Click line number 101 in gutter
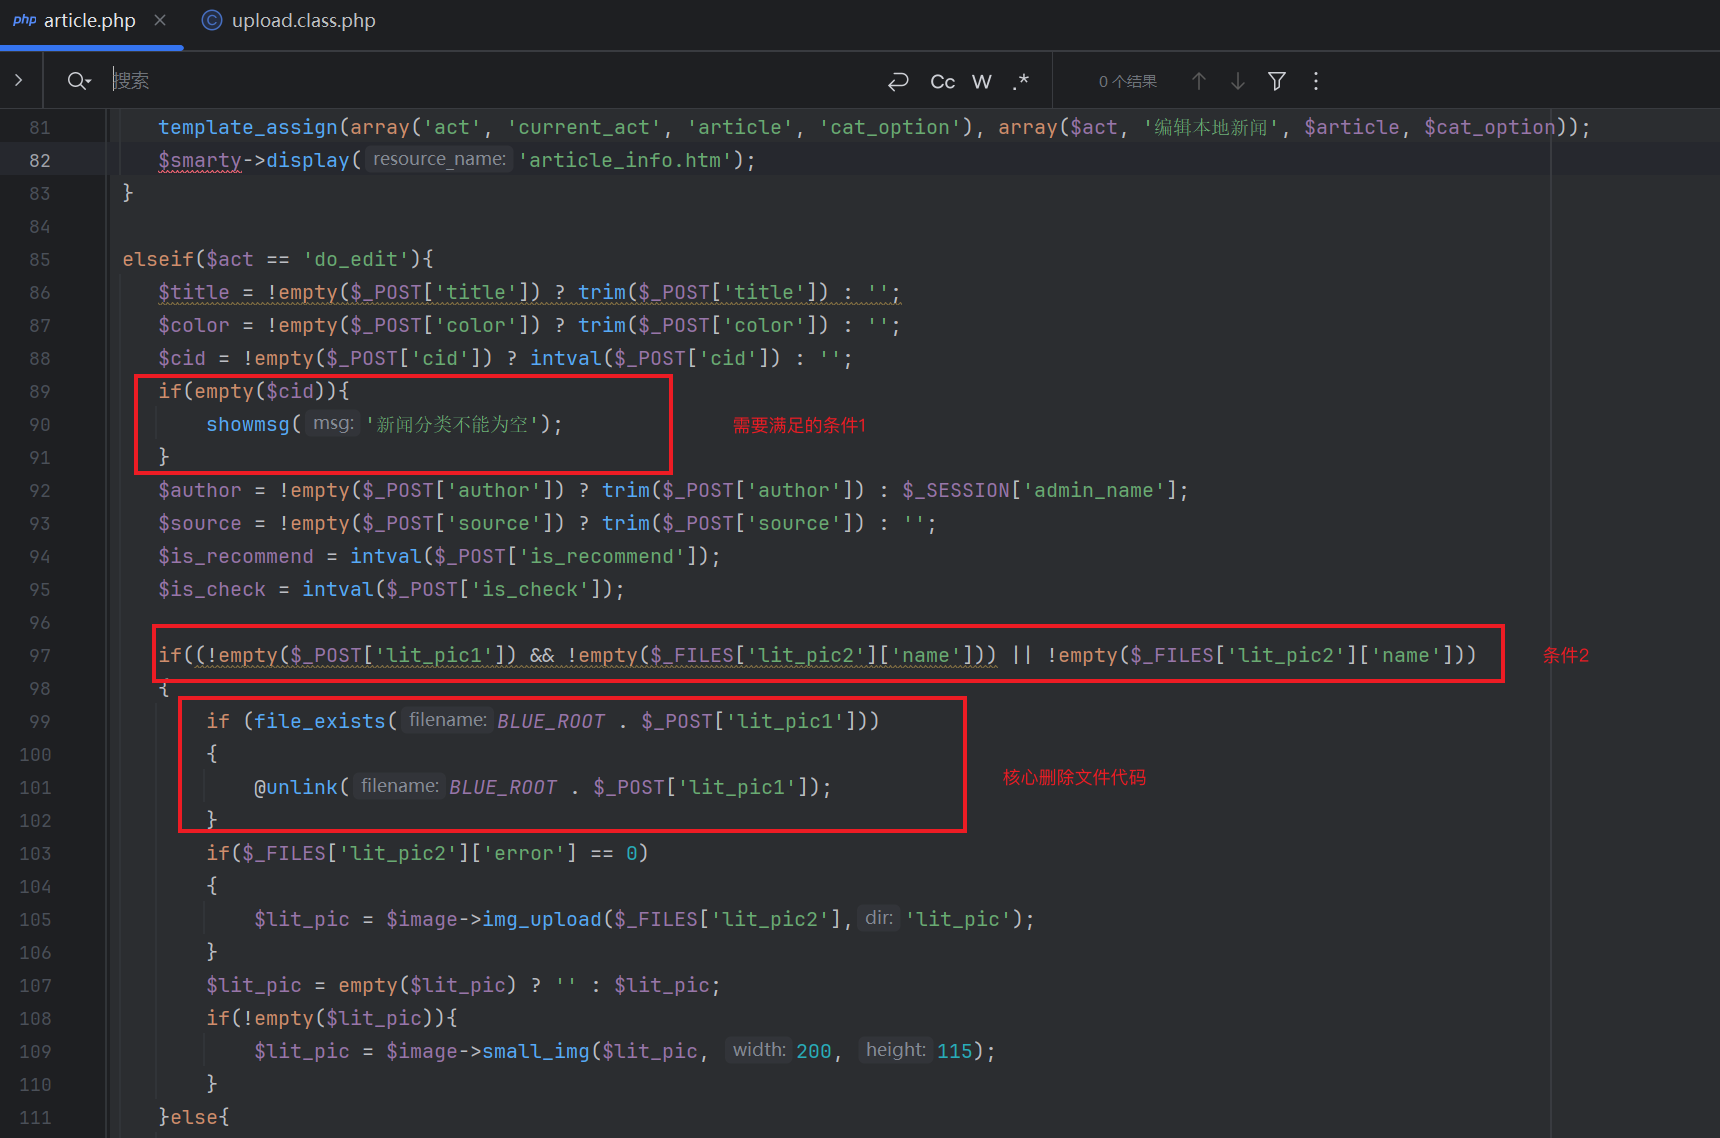The height and width of the screenshot is (1138, 1720). coord(35,787)
